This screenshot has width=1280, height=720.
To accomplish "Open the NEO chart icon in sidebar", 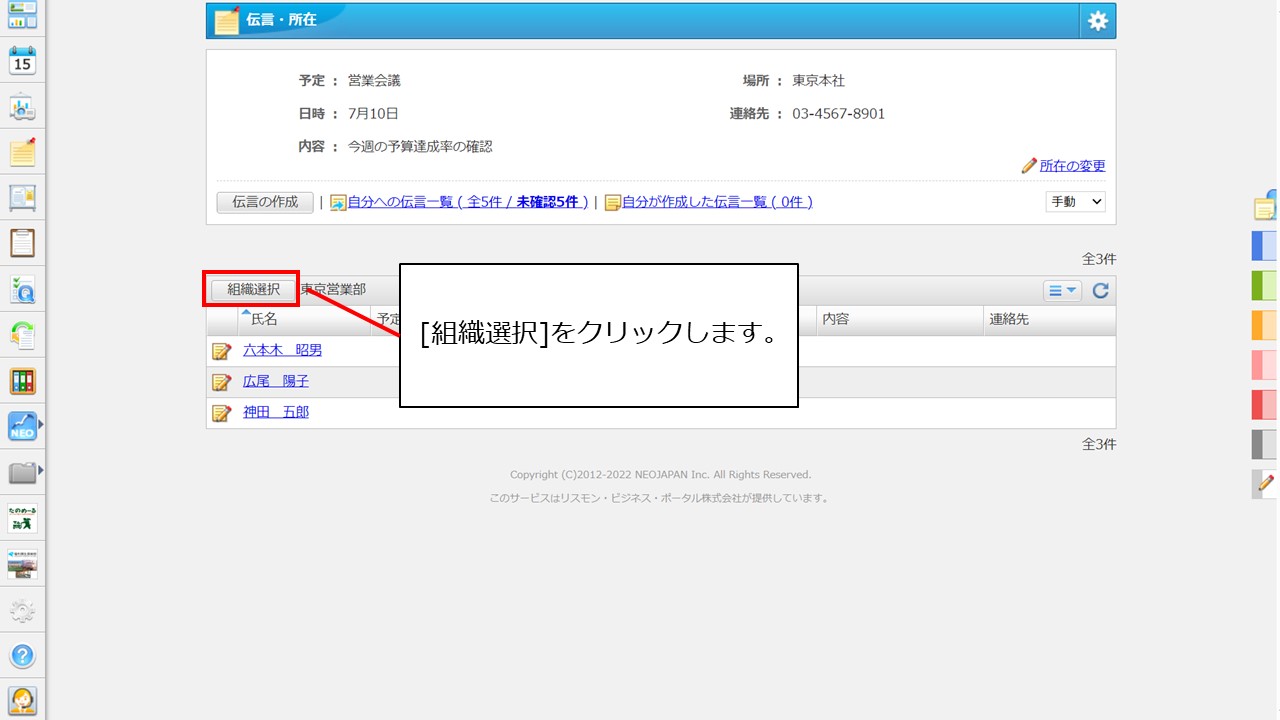I will (22, 427).
